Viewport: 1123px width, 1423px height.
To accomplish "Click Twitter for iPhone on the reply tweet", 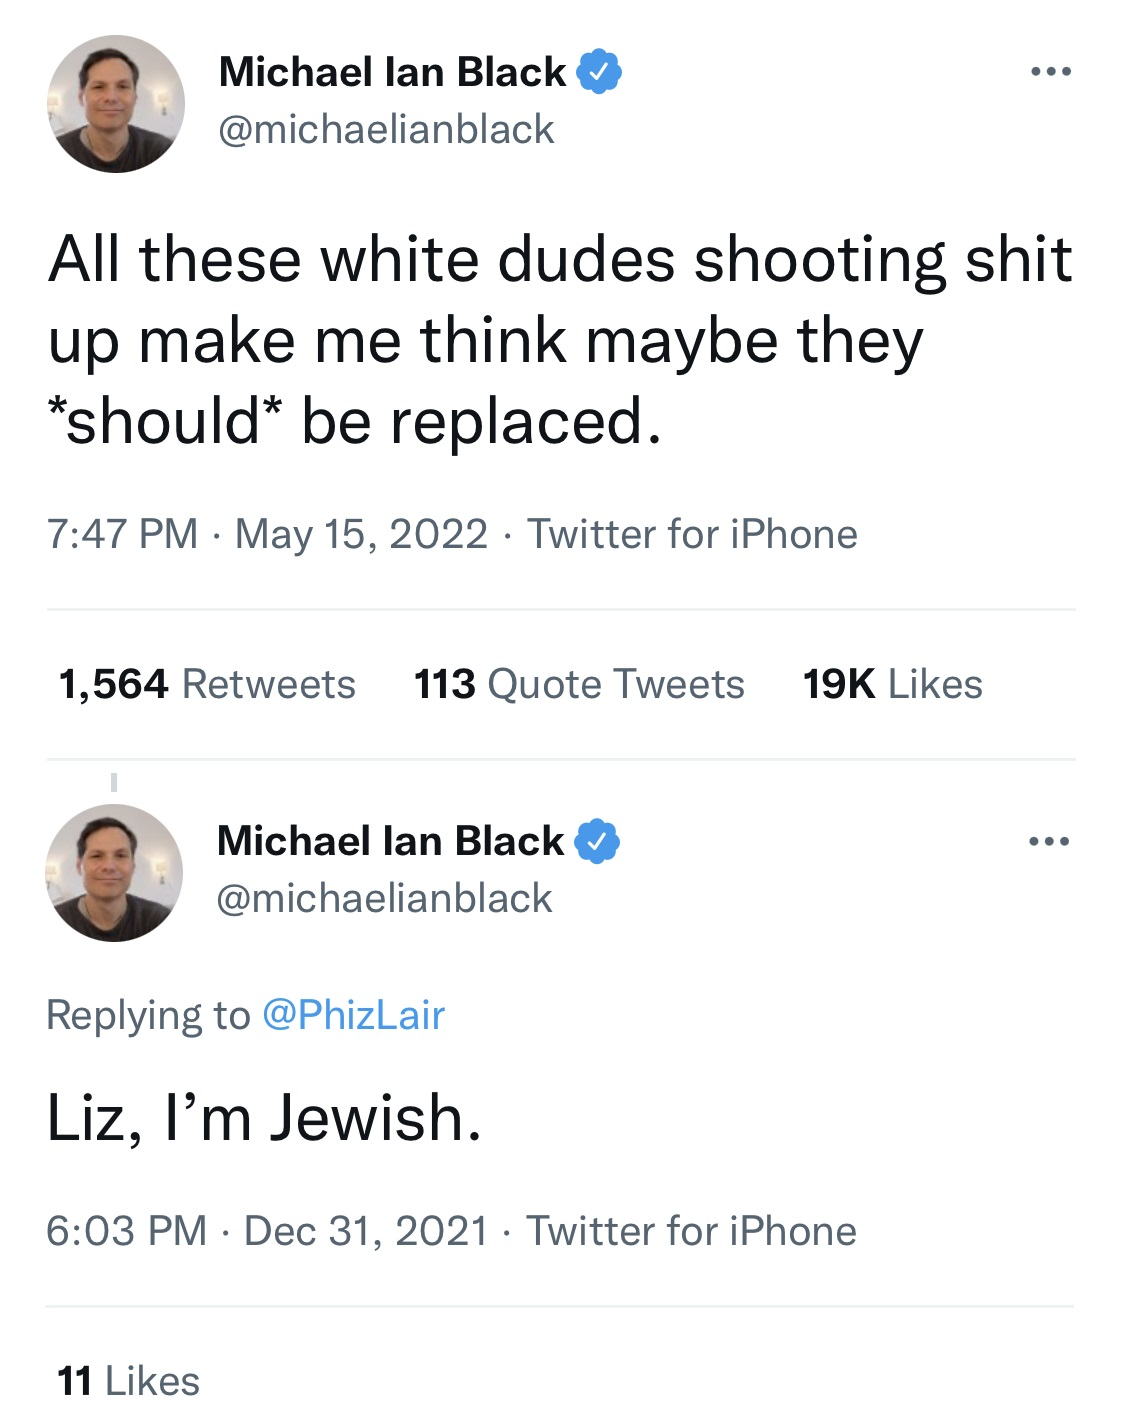I will [691, 1231].
